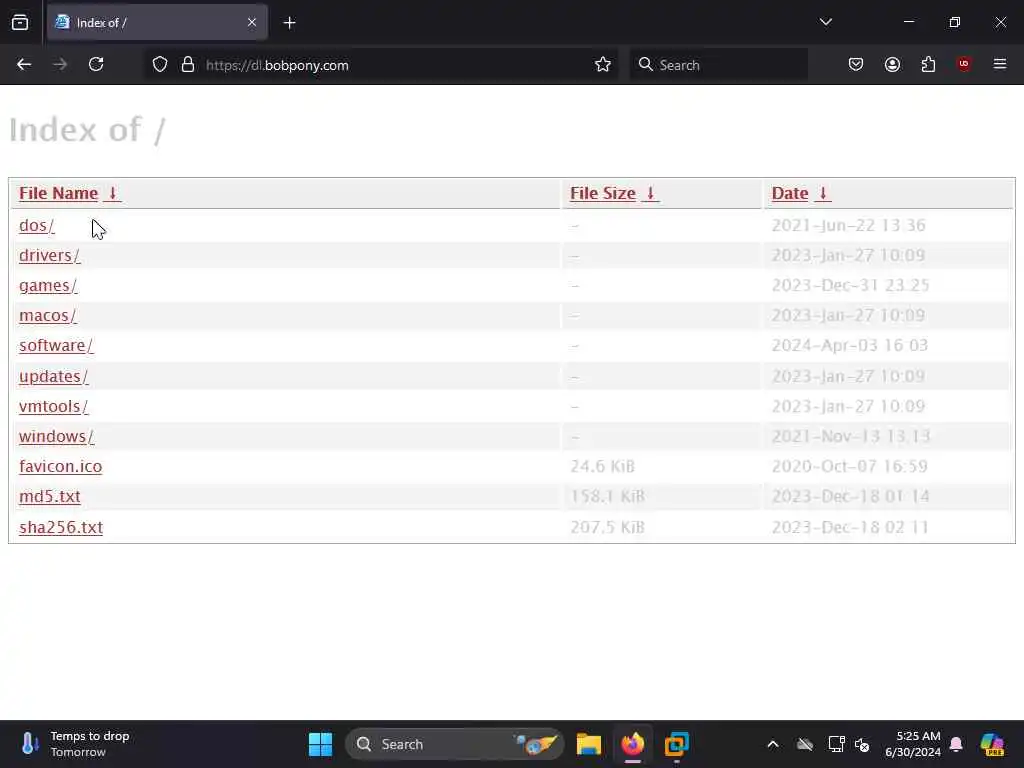This screenshot has width=1024, height=768.
Task: Sort File Name descending arrow
Action: (112, 193)
